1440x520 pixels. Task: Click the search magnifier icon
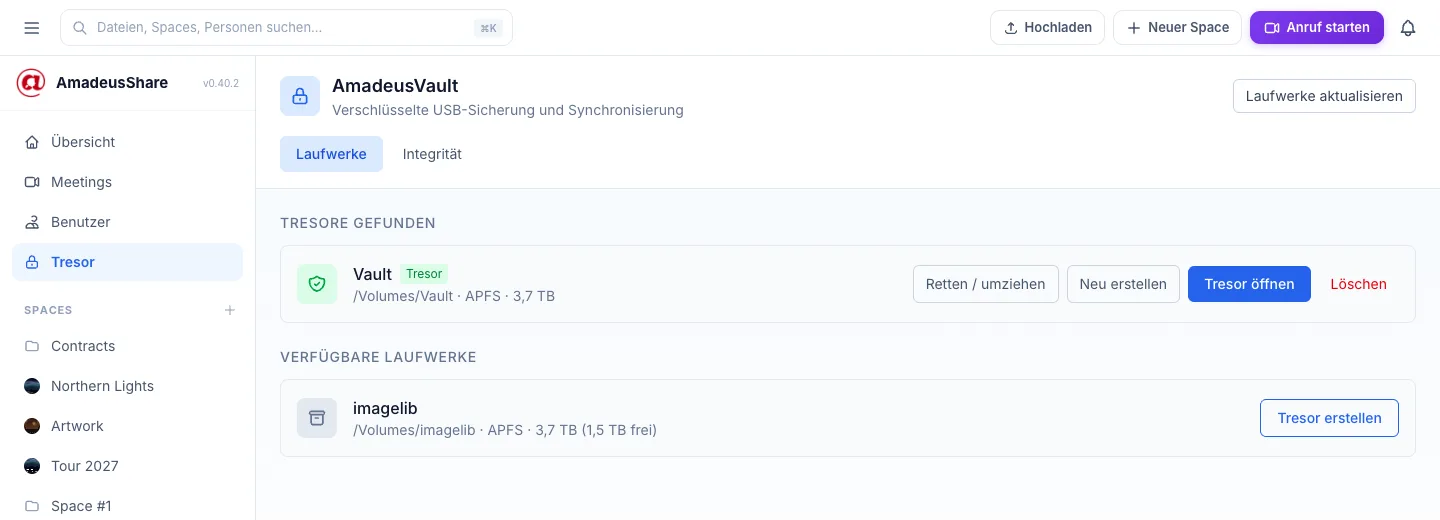[x=80, y=28]
